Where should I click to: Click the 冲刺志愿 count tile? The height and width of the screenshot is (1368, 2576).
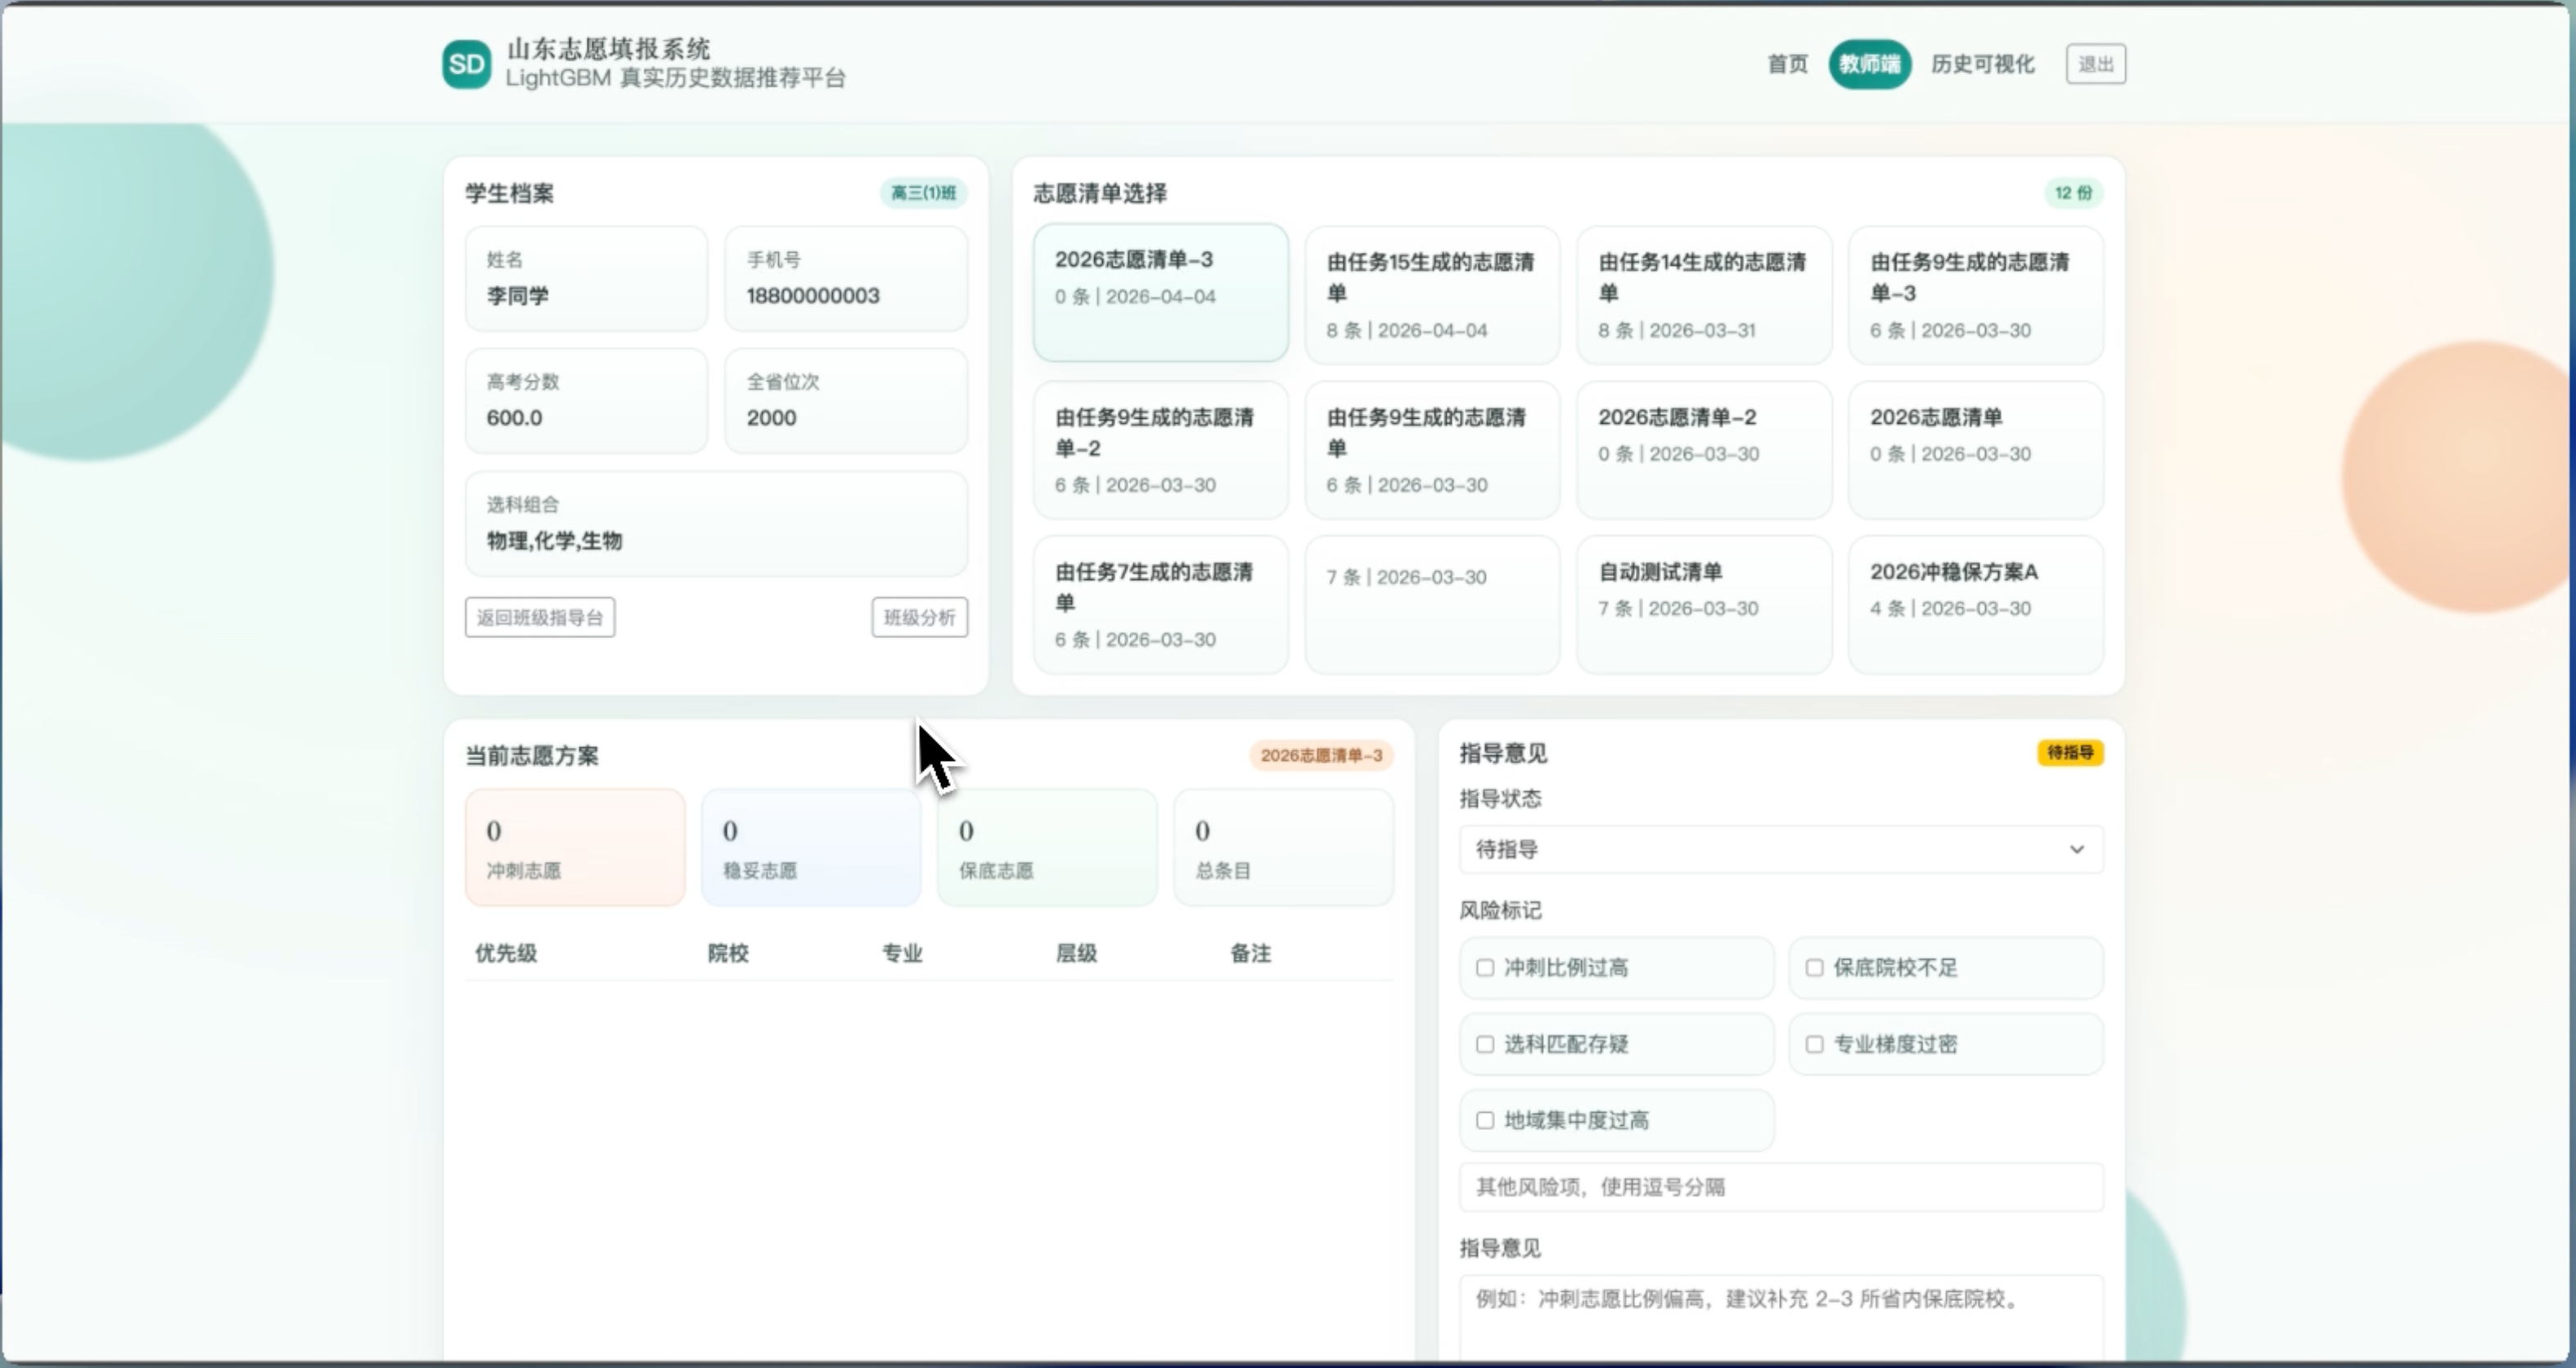pyautogui.click(x=575, y=848)
